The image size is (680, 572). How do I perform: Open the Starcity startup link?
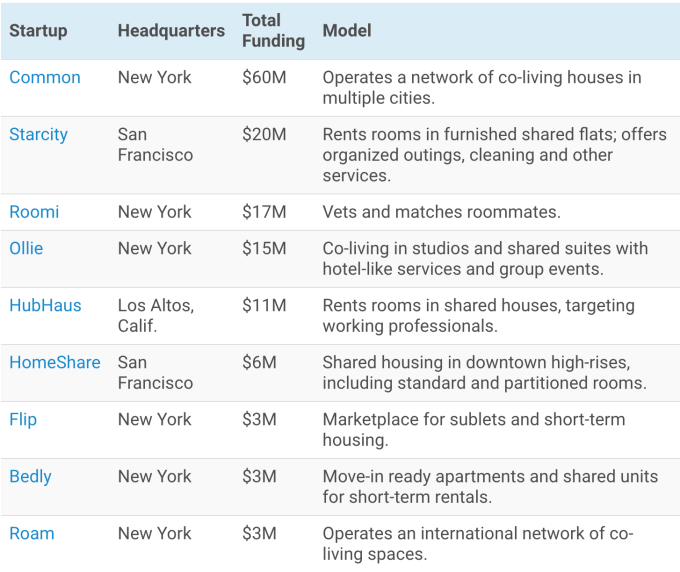39,134
